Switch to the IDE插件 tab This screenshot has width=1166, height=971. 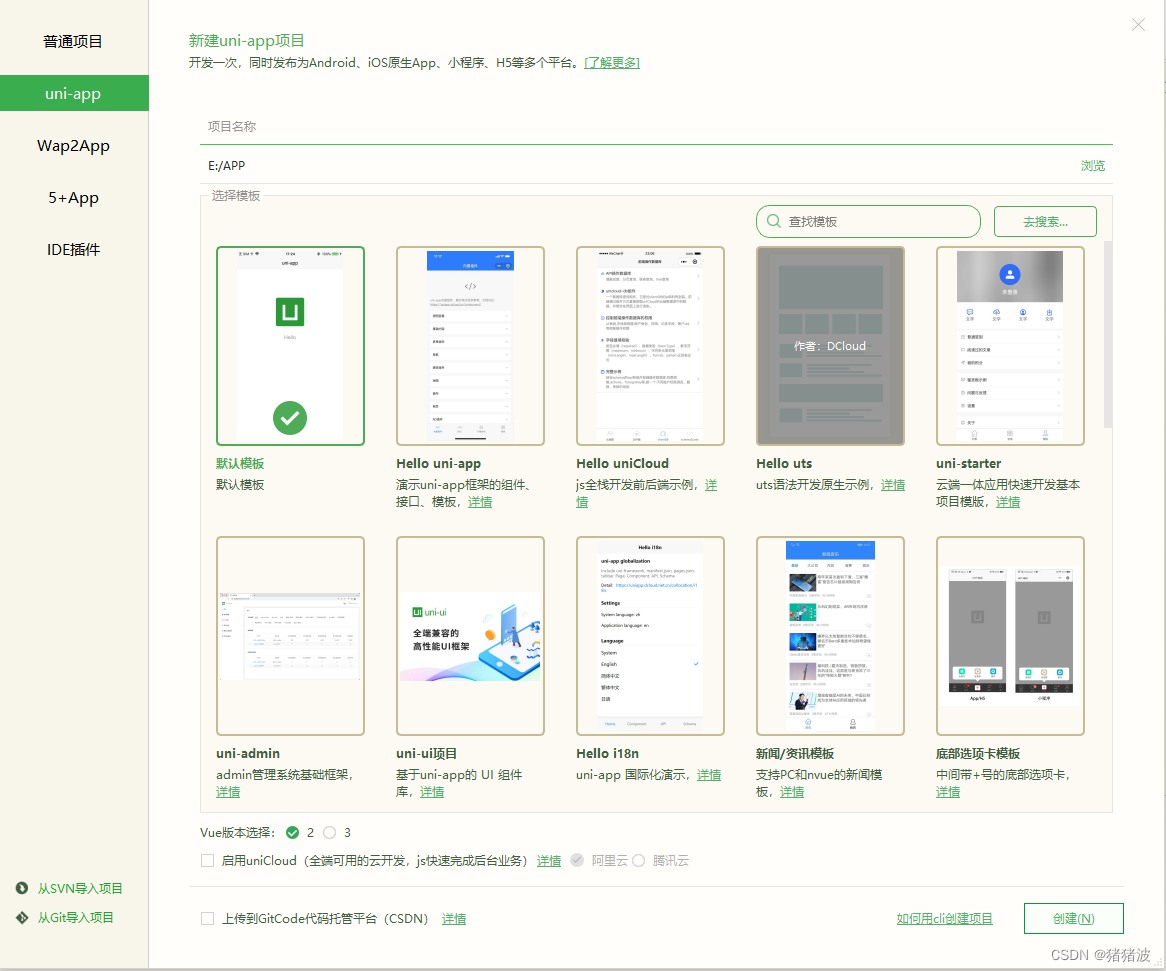tap(73, 250)
